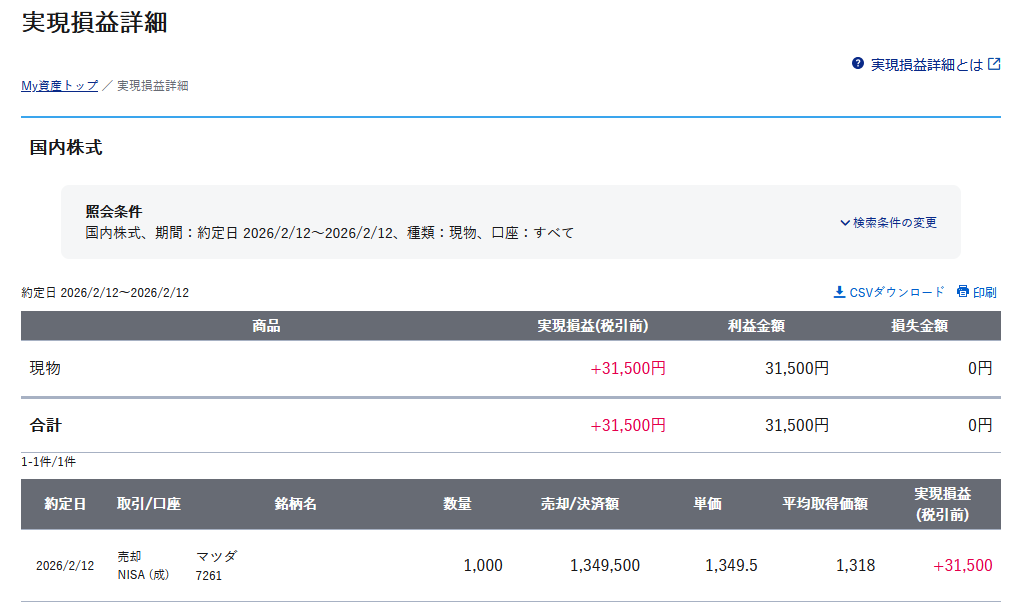1023x602 pixels.
Task: Click the +31,500 realized profit in Mazda row
Action: click(962, 566)
